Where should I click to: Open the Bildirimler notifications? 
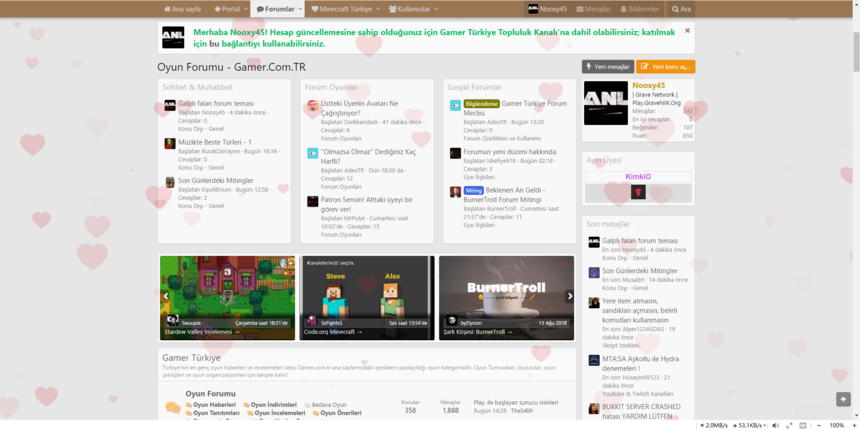point(640,9)
